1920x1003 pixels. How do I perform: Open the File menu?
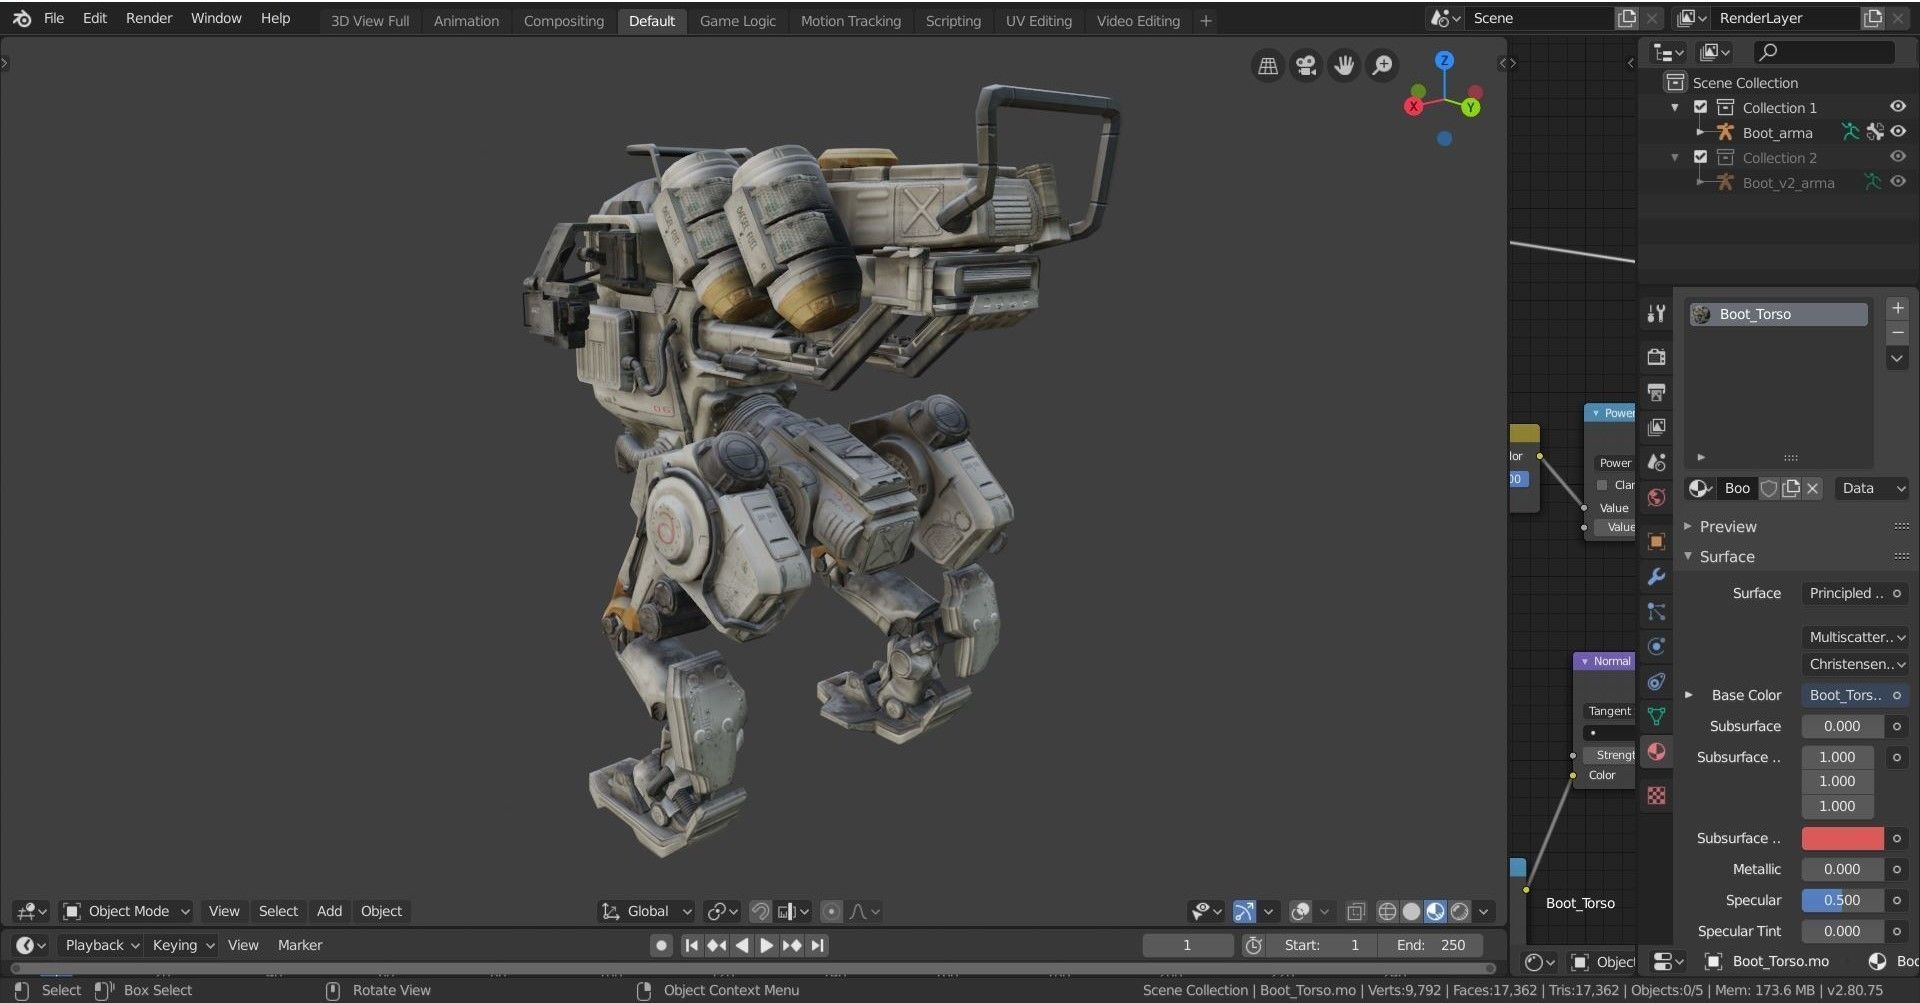coord(54,18)
